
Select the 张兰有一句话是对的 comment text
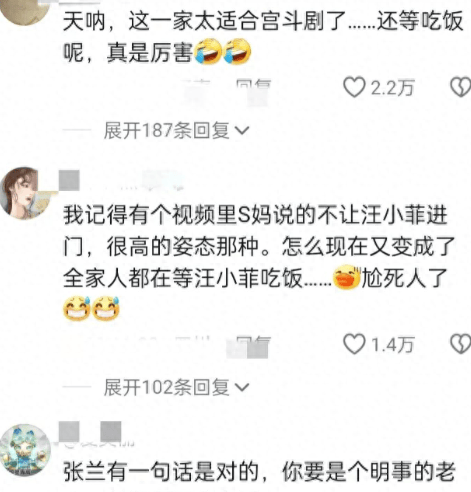point(259,472)
